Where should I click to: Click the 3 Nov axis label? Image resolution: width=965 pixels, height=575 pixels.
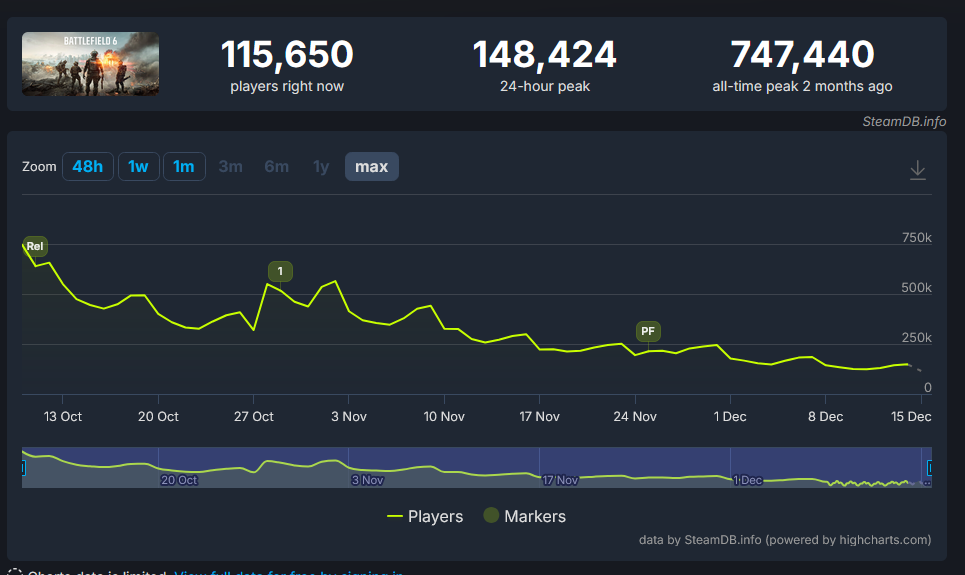(x=349, y=416)
